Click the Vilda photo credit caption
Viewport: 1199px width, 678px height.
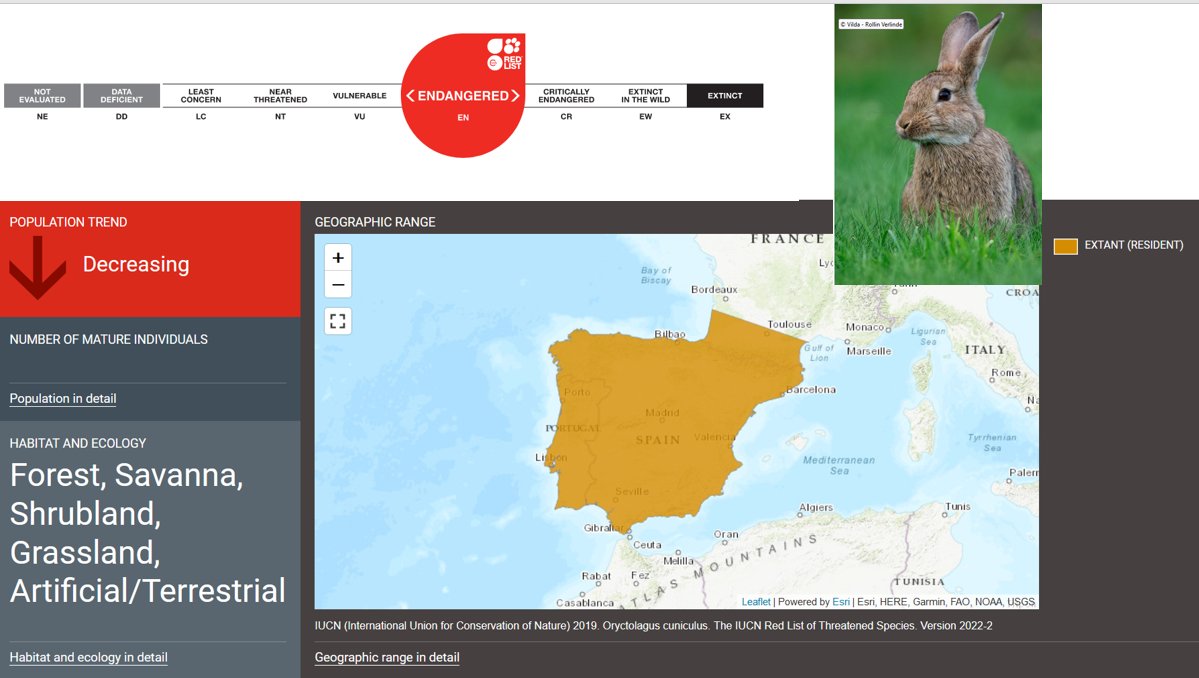(871, 24)
